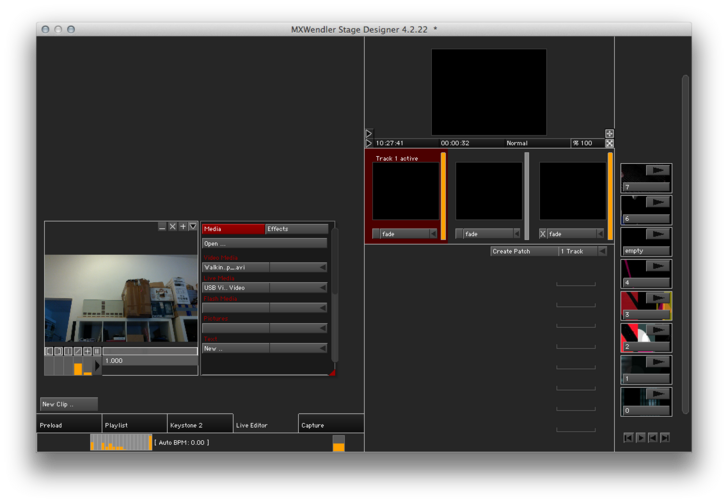Image resolution: width=728 pixels, height=503 pixels.
Task: Open the Live Editor tab
Action: 265,425
